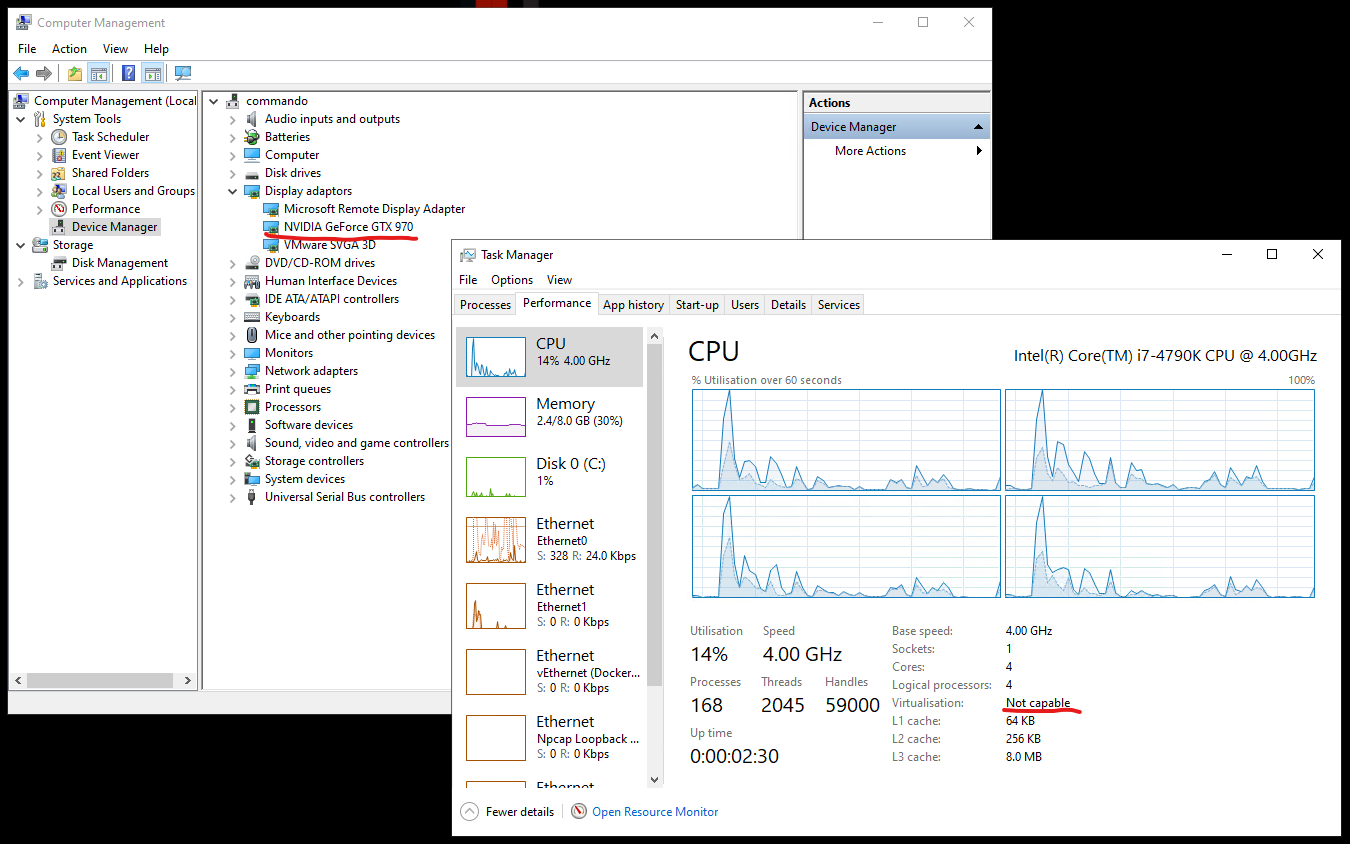Click the Event Viewer icon in tree

click(x=59, y=155)
